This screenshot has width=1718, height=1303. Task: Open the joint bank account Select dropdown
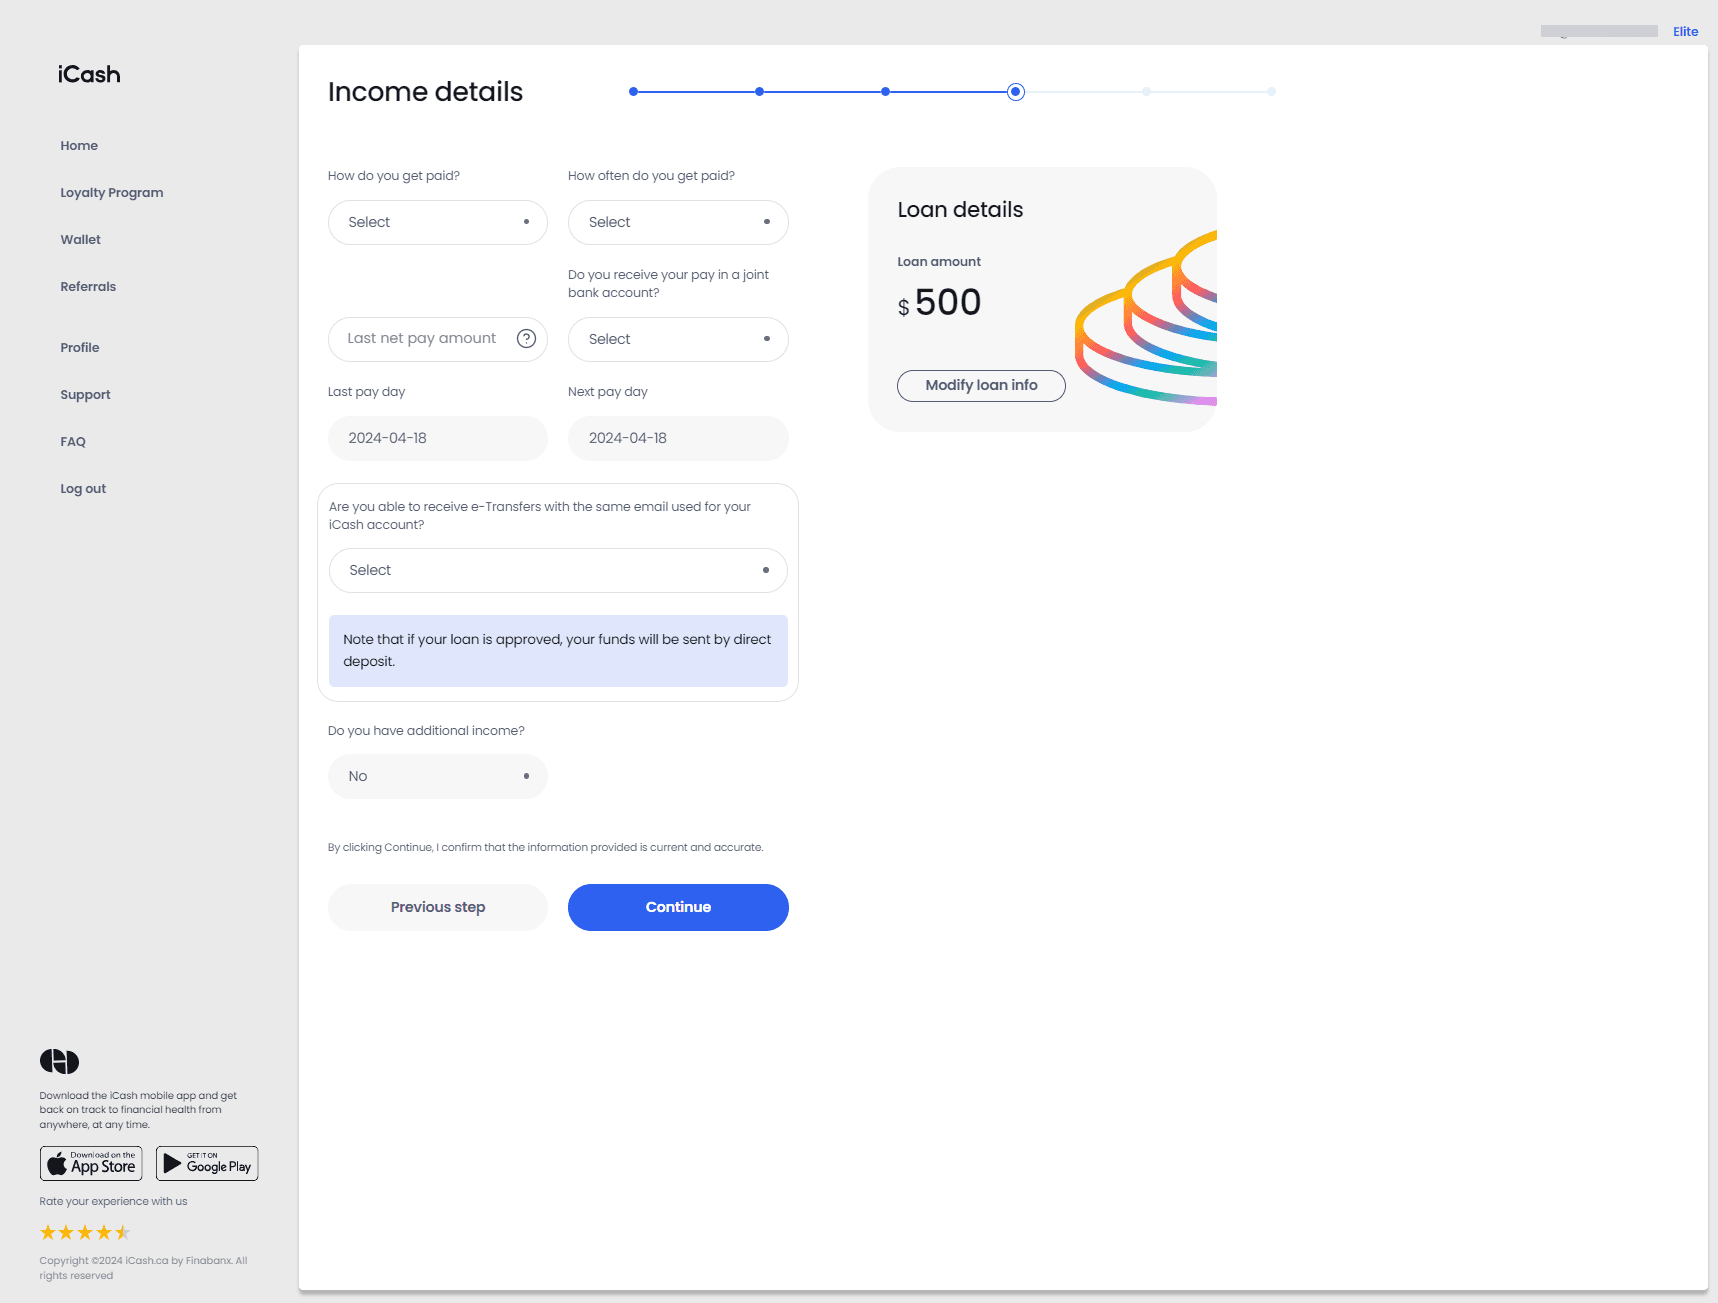678,339
